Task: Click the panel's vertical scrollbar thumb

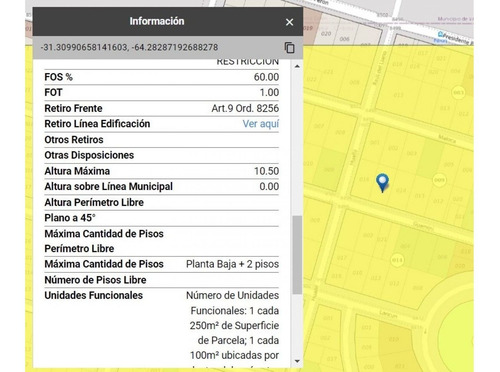Action: [x=297, y=255]
